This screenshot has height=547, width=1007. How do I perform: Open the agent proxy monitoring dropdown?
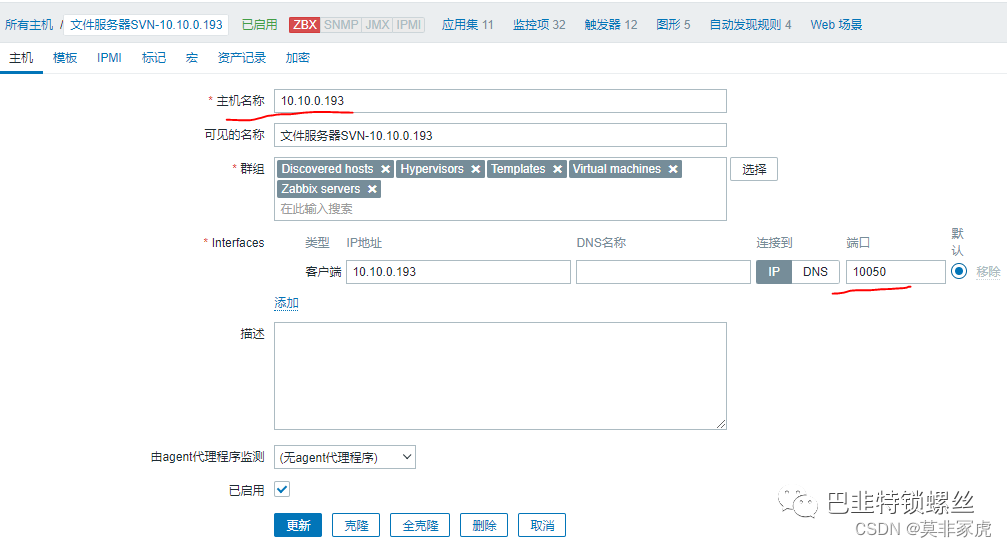[345, 457]
